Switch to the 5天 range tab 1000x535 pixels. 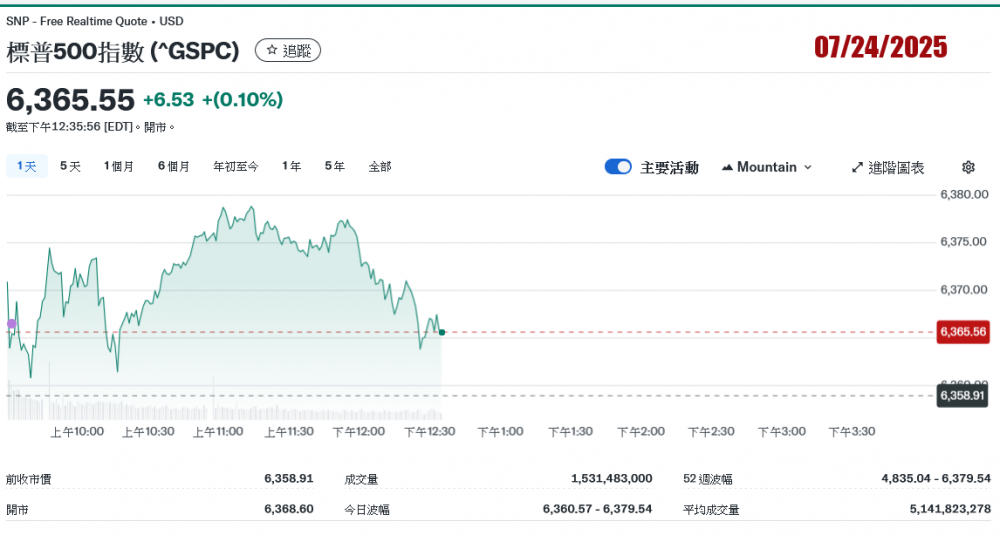tap(70, 166)
